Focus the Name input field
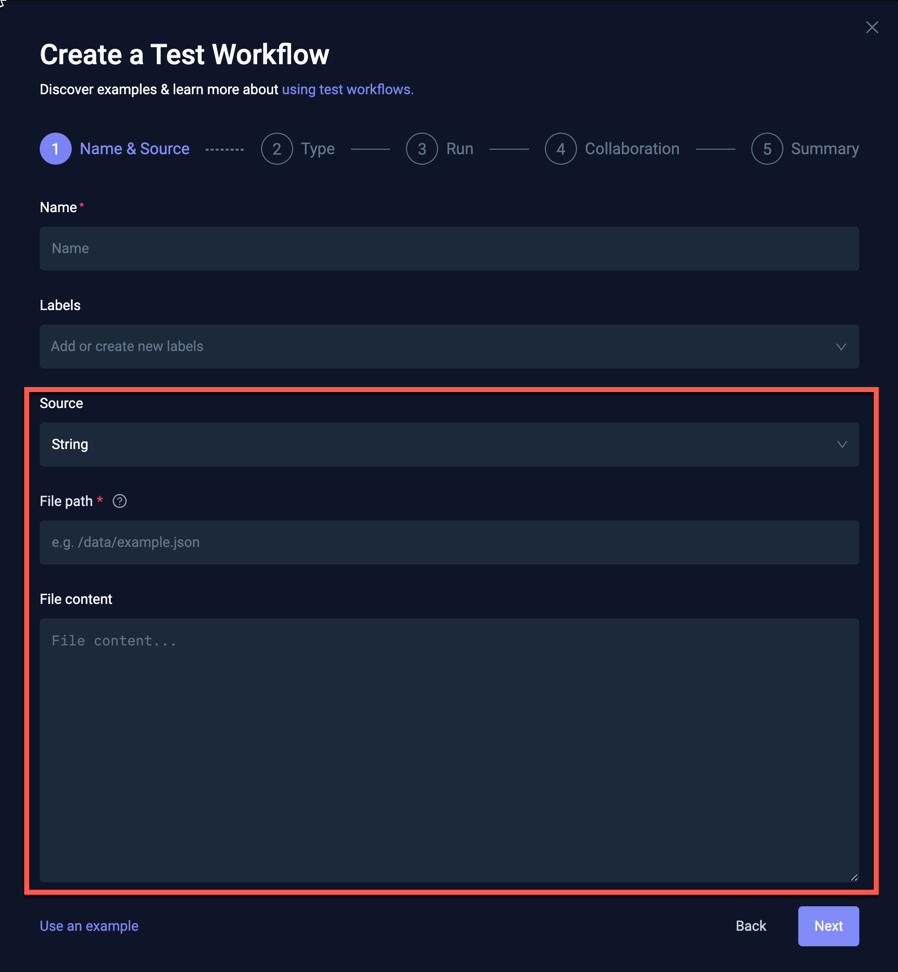Viewport: 898px width, 972px height. pos(449,248)
